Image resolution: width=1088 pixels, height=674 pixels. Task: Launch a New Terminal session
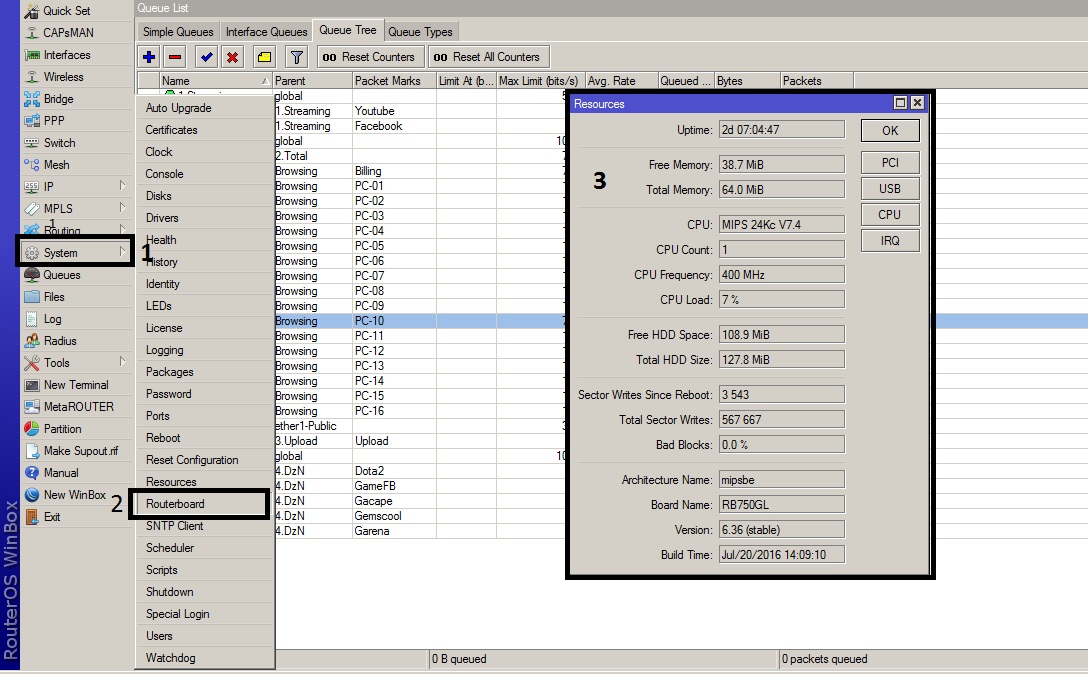point(68,384)
